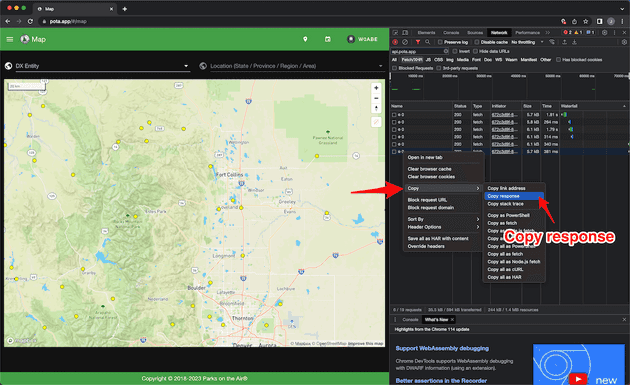Reload the page with browser refresh button
The width and height of the screenshot is (630, 385).
pos(30,21)
